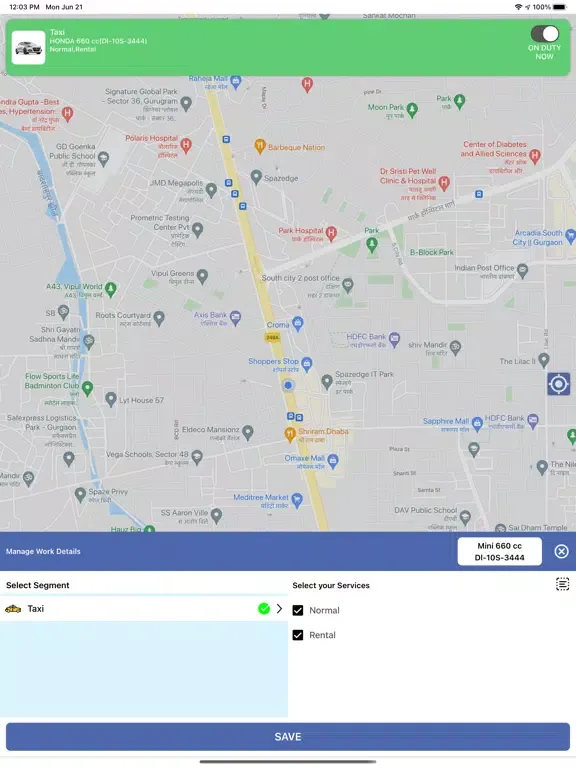The height and width of the screenshot is (768, 576).
Task: Tap the Park Hospital marker
Action: tap(332, 233)
